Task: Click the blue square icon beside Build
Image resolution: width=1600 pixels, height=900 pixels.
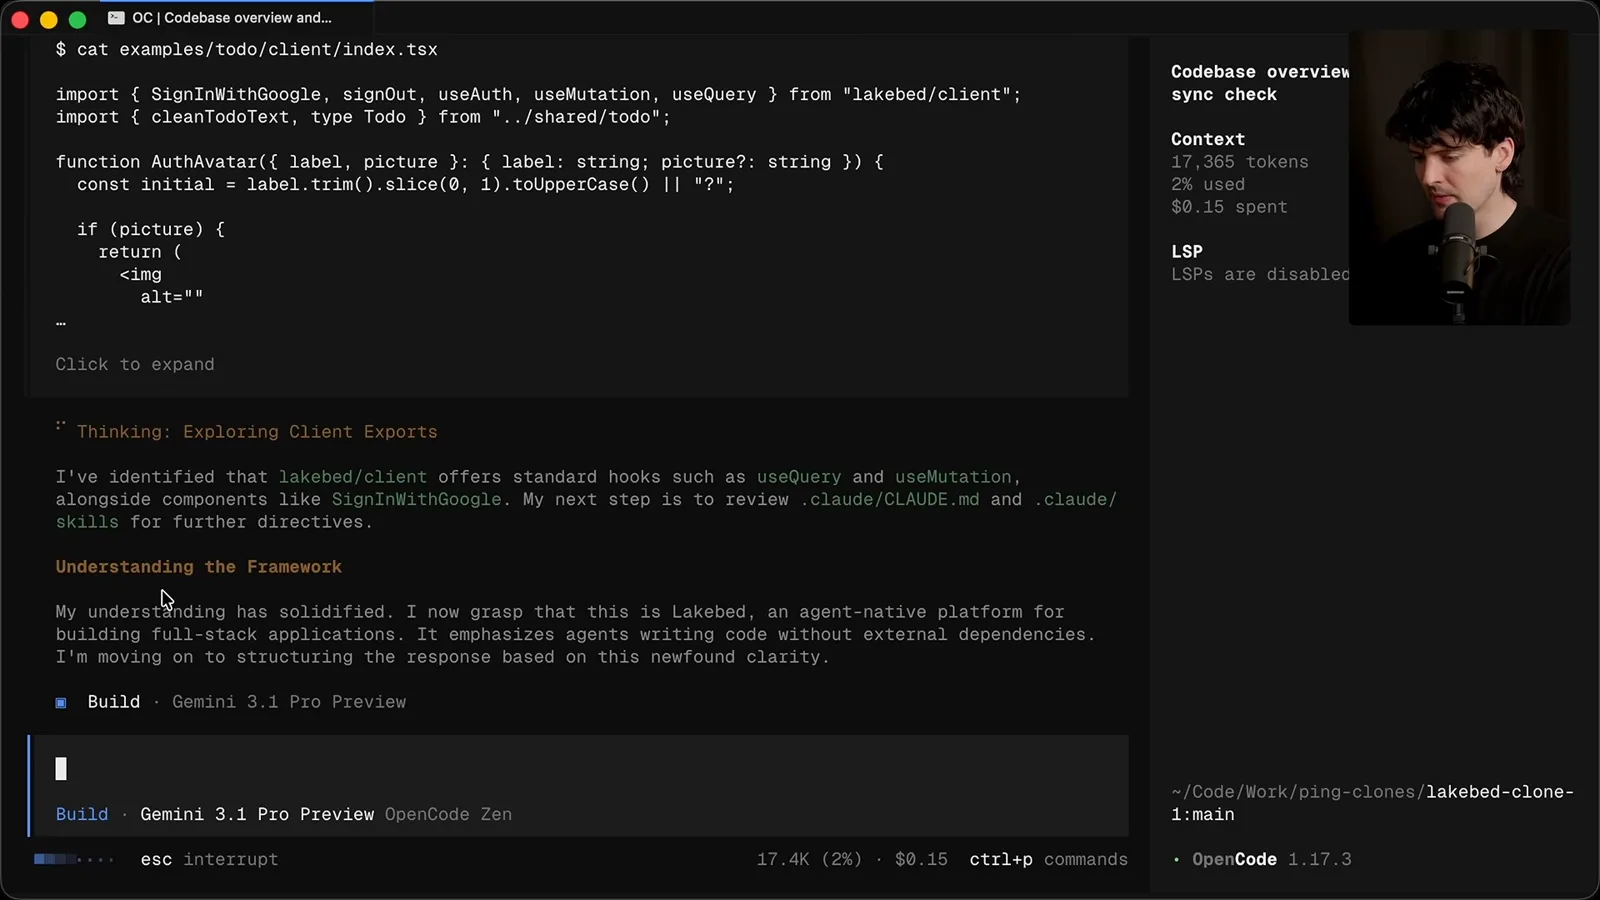Action: (x=61, y=703)
